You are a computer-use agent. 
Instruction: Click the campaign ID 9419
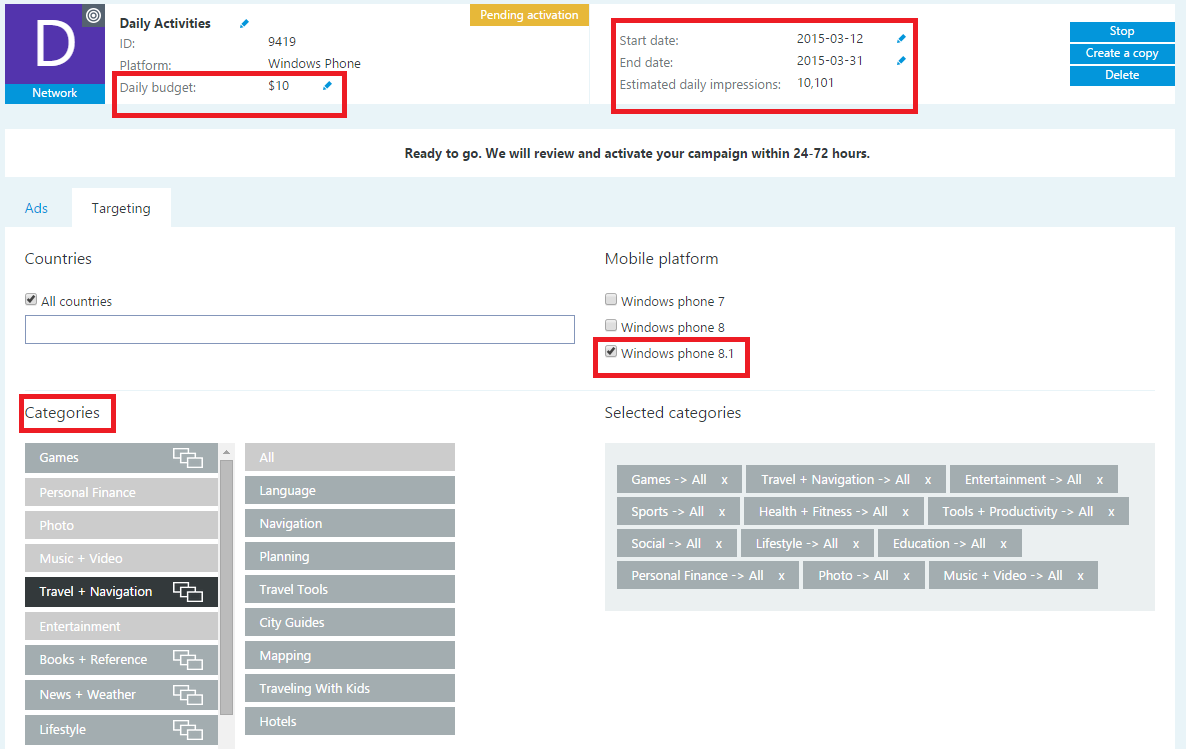(x=282, y=42)
